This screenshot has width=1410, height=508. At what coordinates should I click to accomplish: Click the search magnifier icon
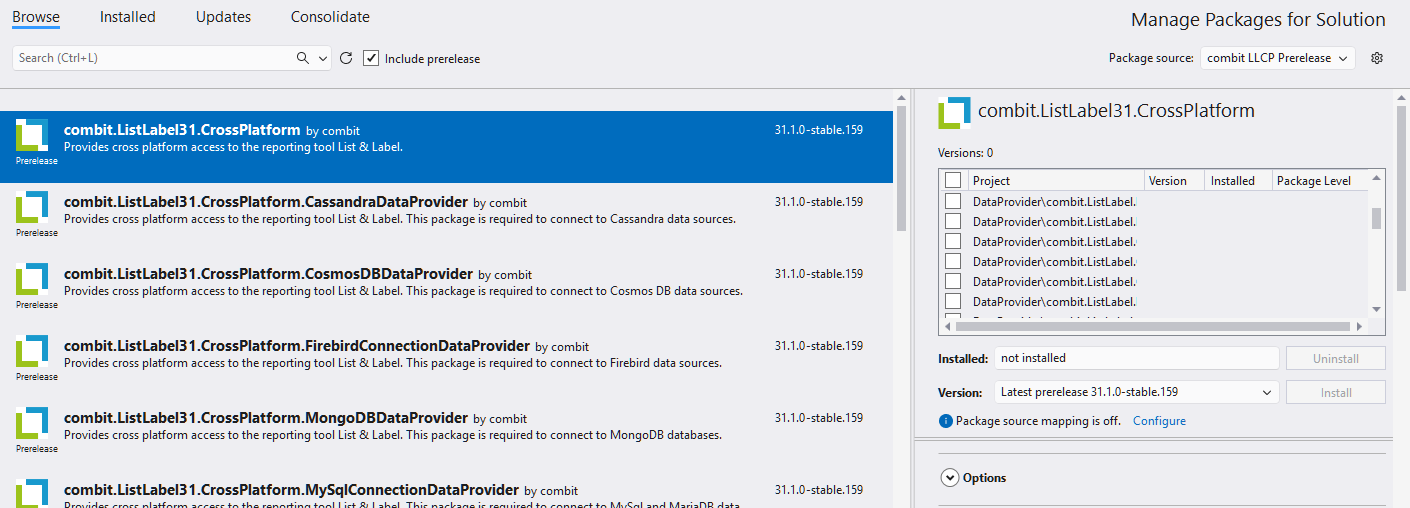[x=303, y=59]
